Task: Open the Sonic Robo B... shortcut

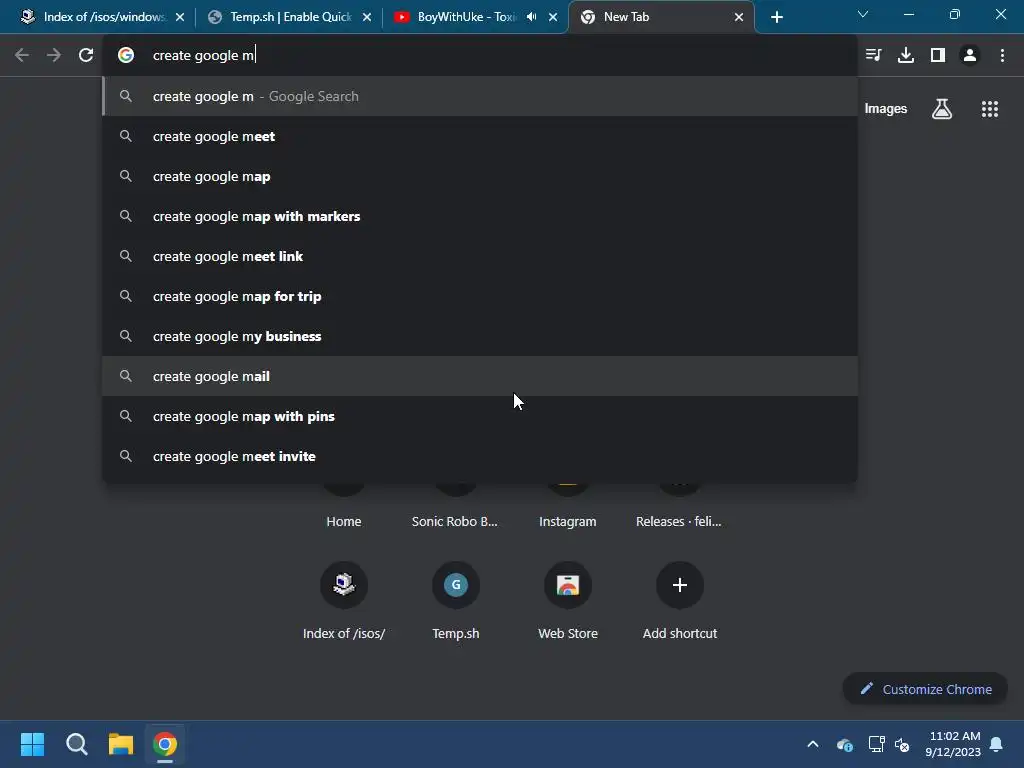Action: coord(455,521)
